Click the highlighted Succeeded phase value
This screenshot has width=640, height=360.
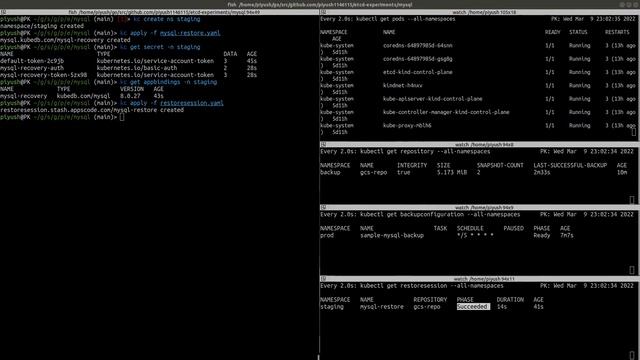[473, 307]
